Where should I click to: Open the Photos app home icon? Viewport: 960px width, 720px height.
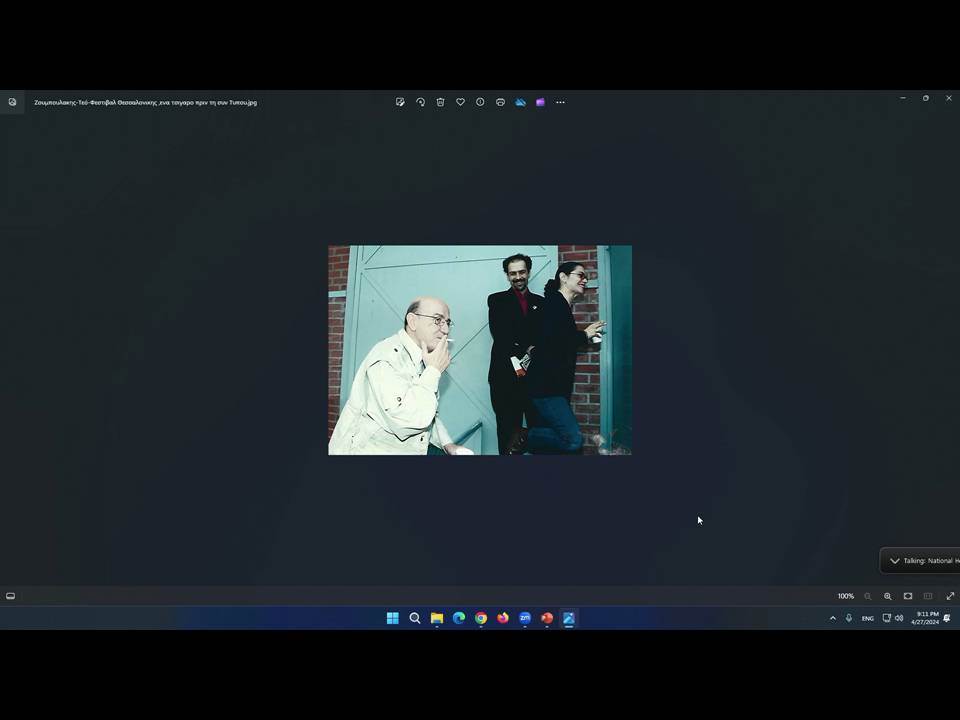tap(12, 102)
